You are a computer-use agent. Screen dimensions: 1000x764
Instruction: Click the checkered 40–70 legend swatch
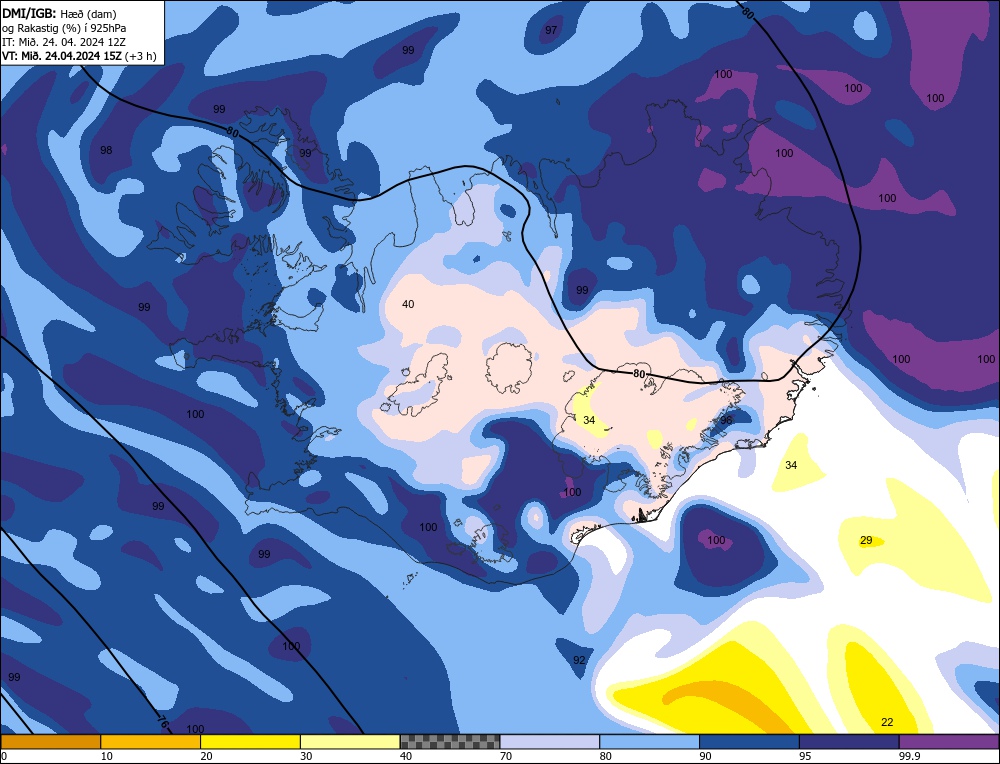click(x=450, y=741)
